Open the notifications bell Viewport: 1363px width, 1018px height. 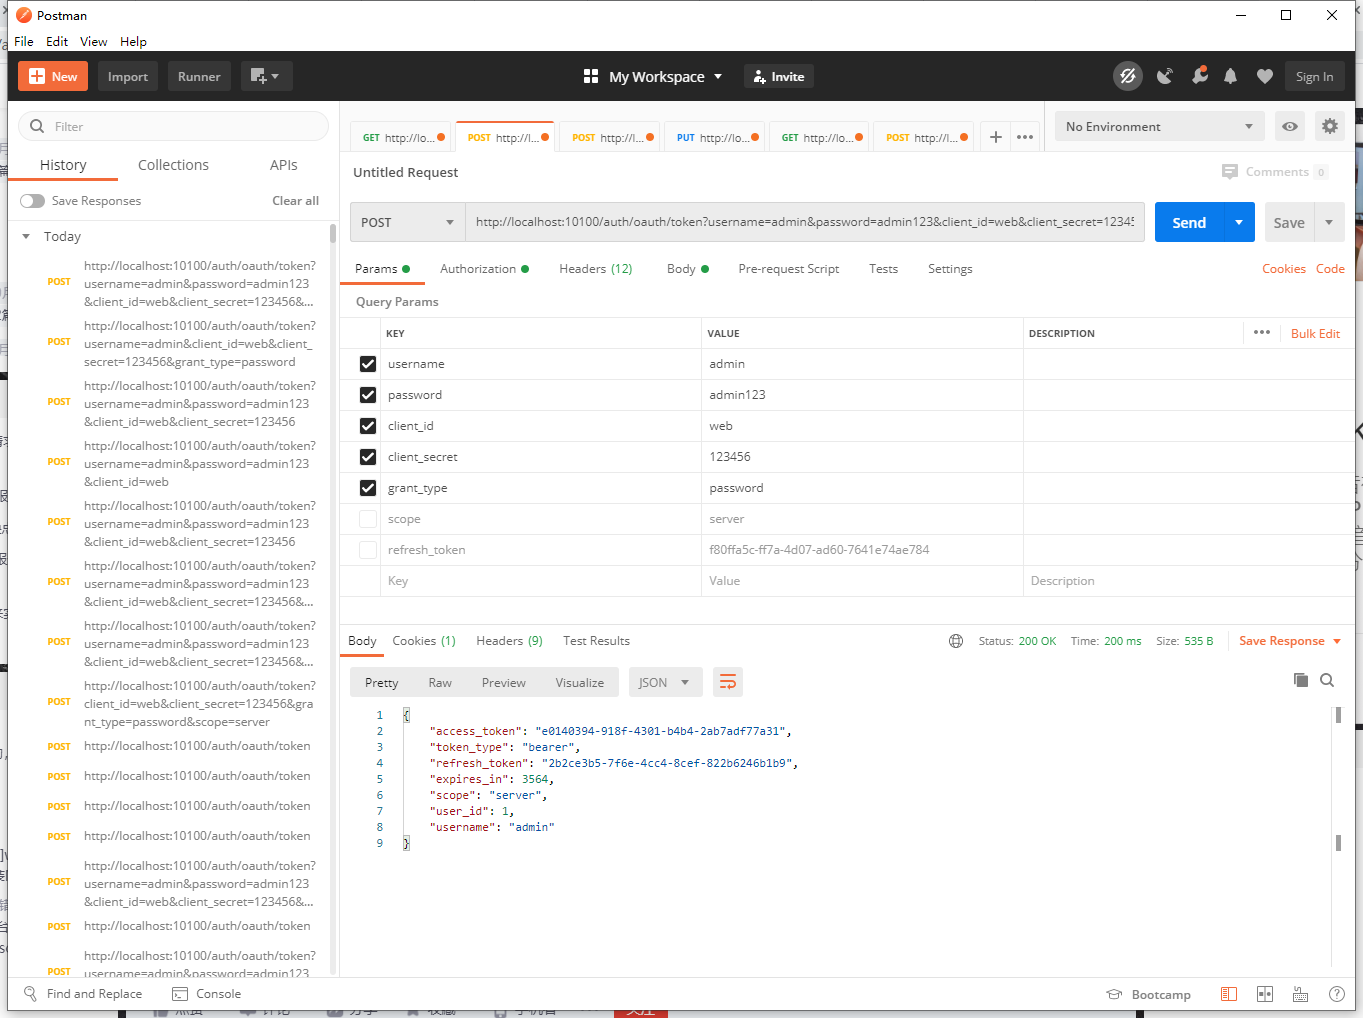[x=1230, y=76]
